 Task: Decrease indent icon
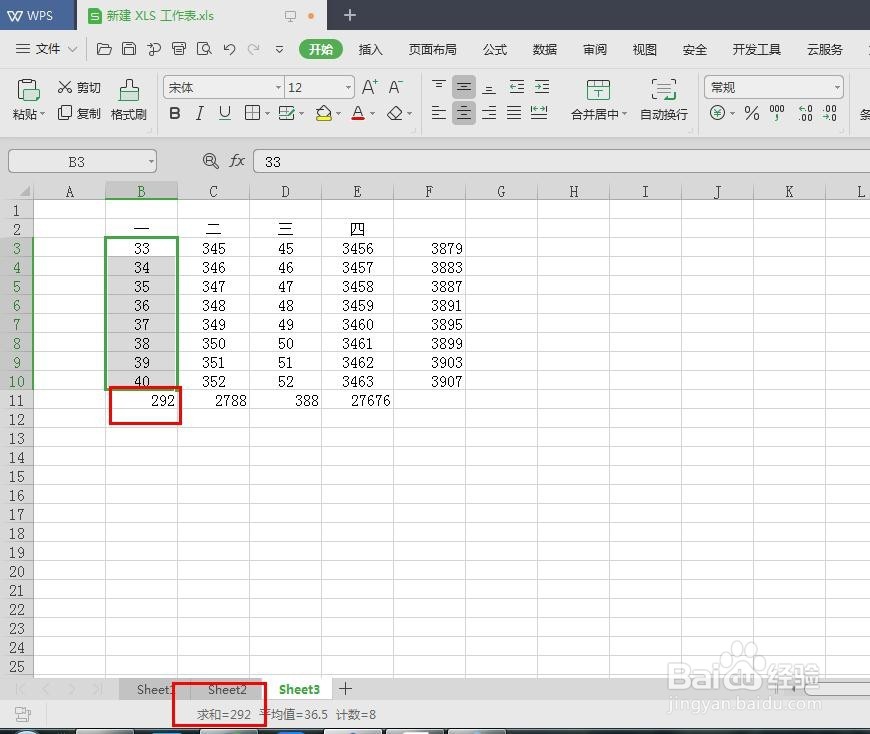click(x=517, y=87)
